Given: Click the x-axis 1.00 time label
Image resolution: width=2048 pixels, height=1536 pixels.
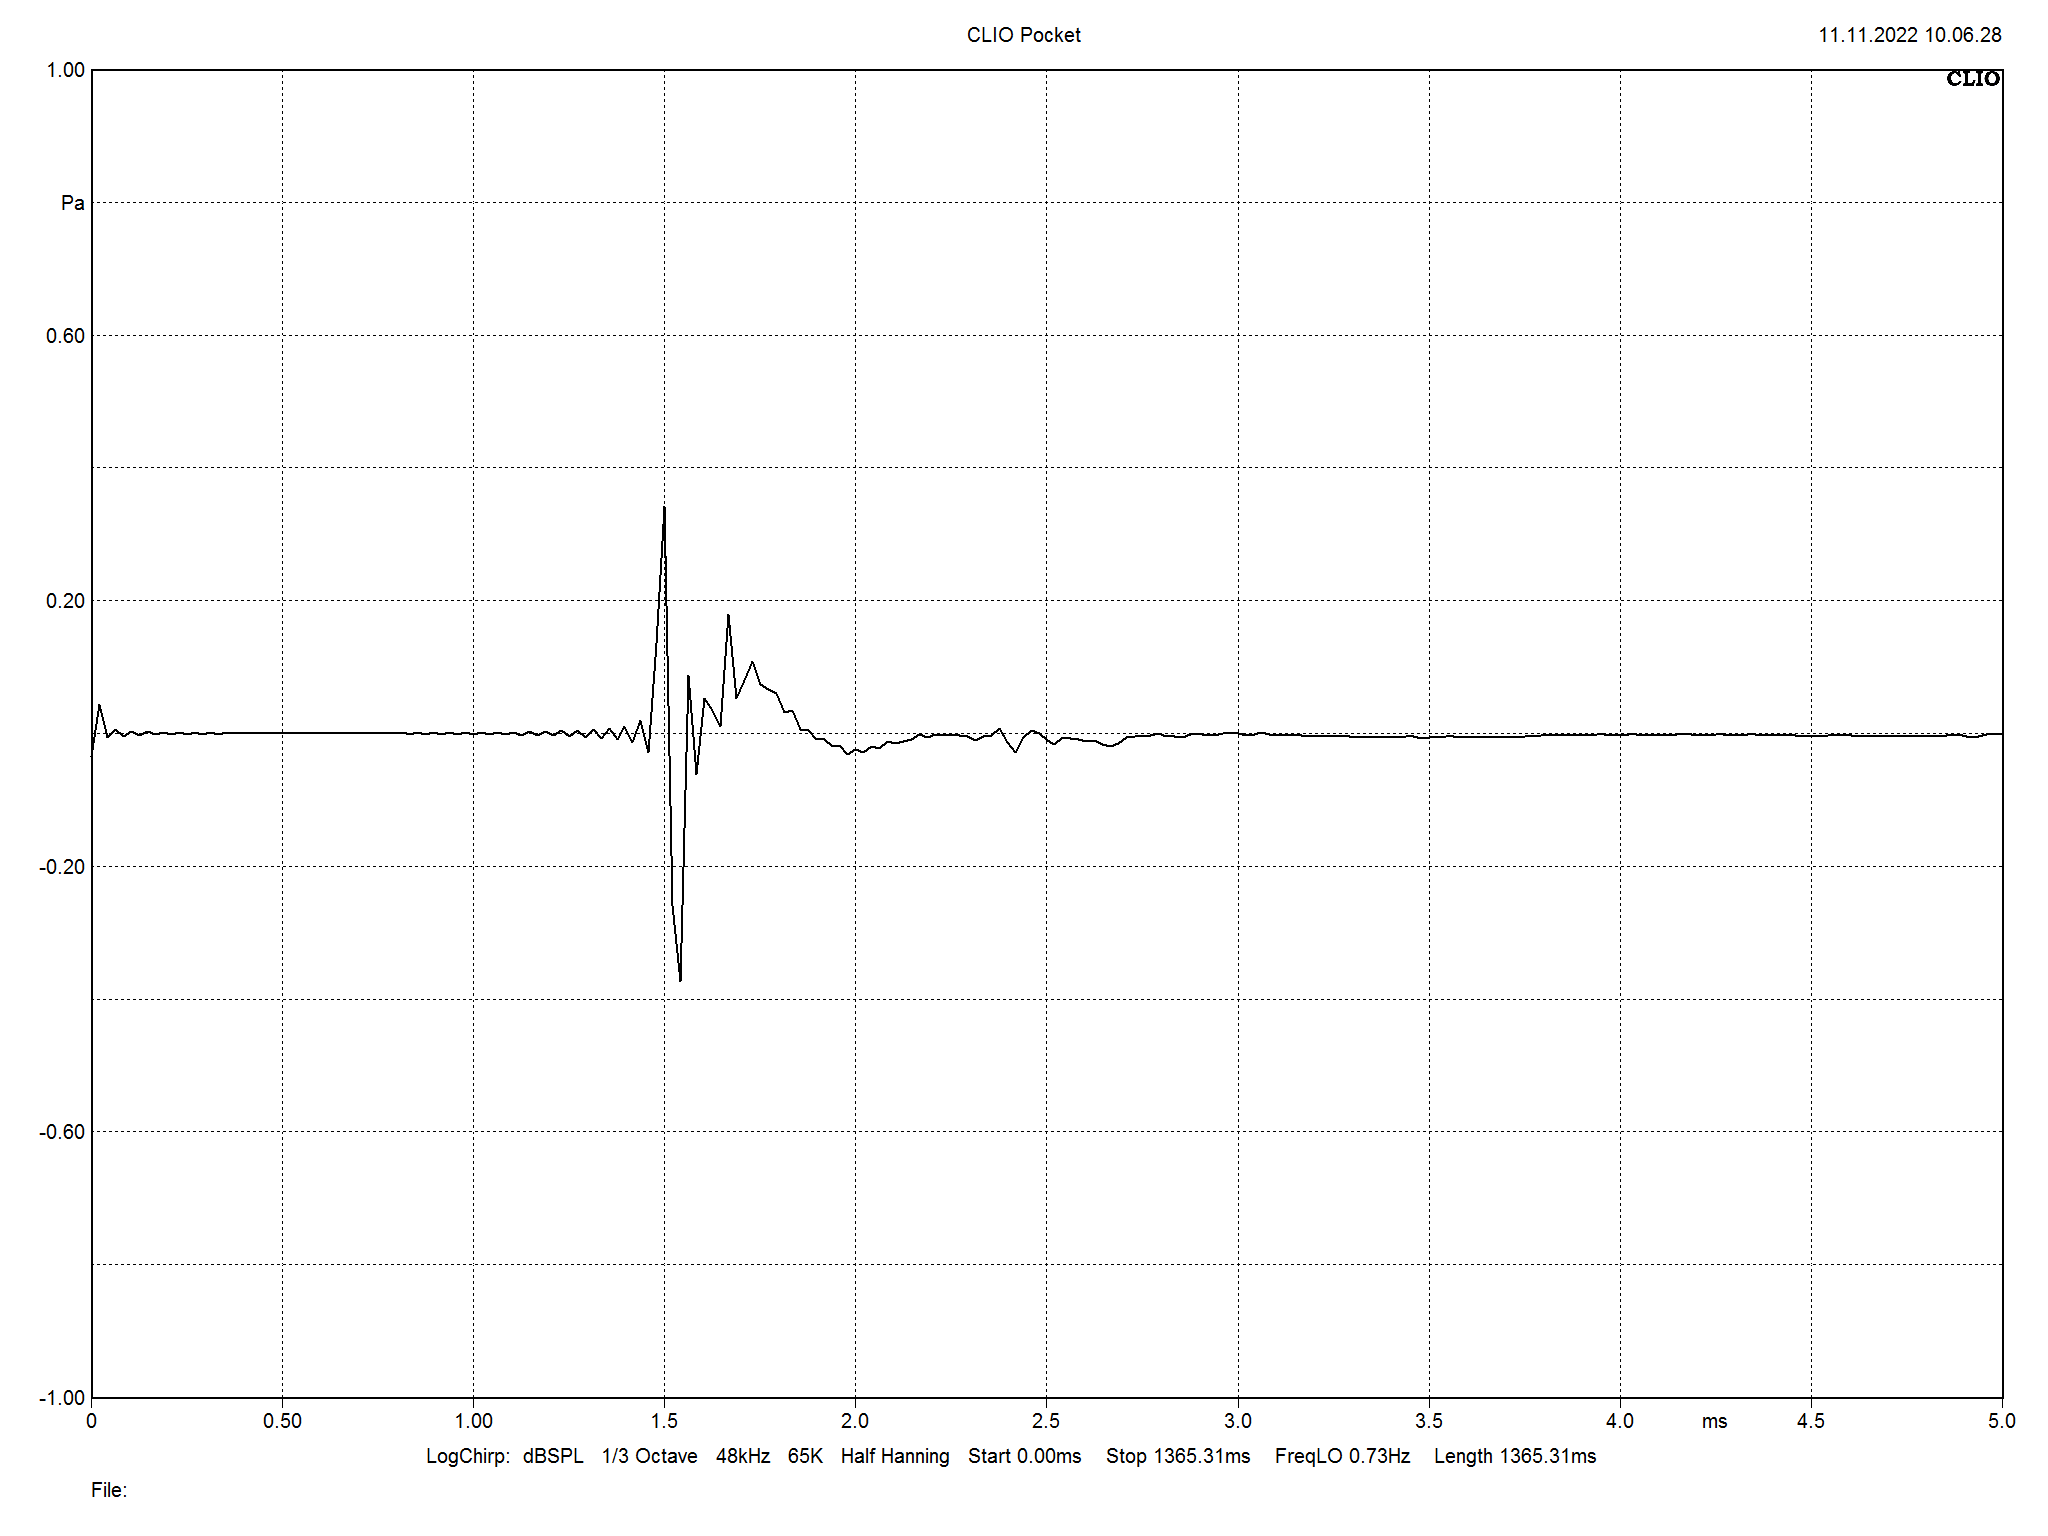Looking at the screenshot, I should [473, 1421].
